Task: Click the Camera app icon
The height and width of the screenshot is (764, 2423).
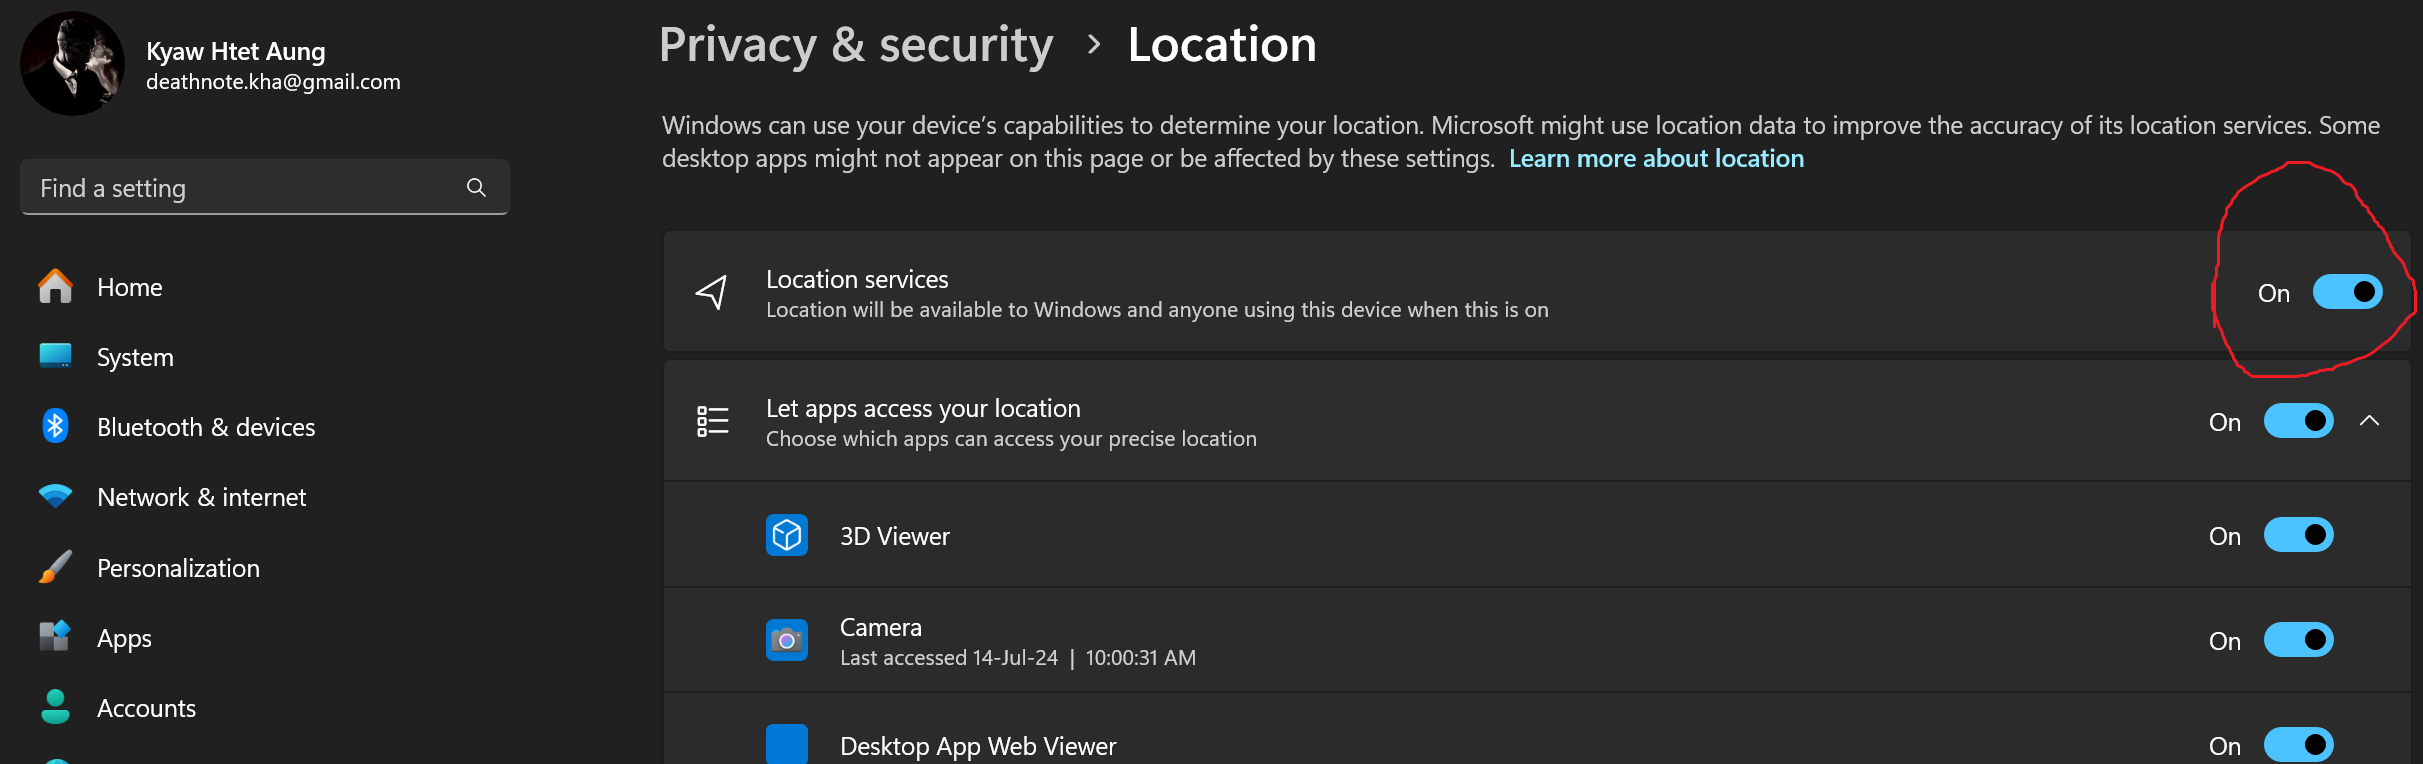Action: [787, 640]
